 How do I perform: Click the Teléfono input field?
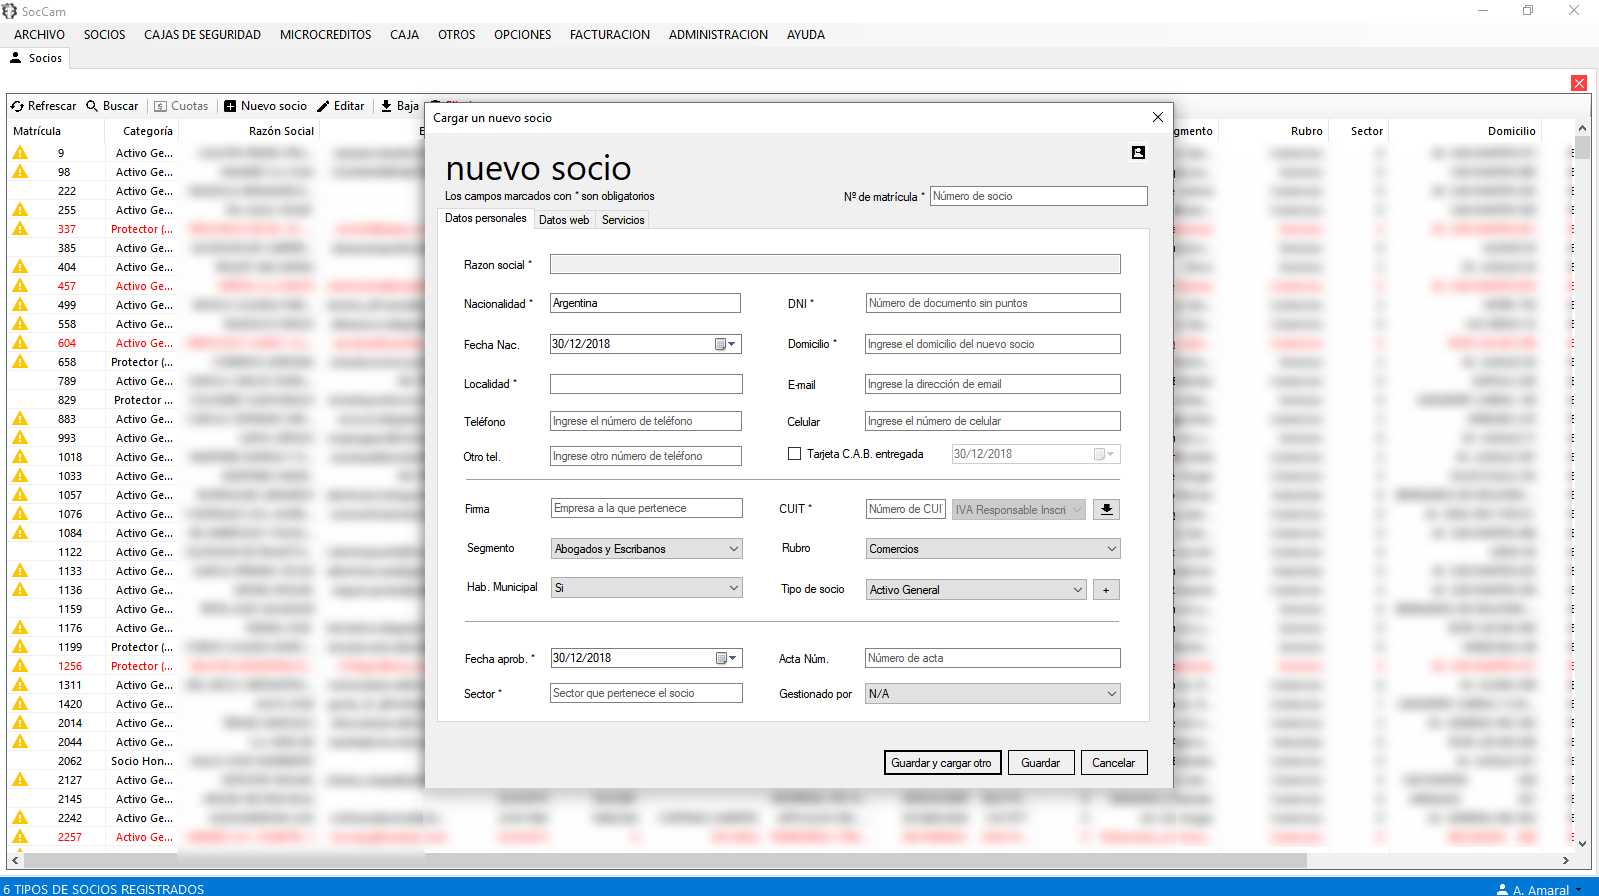(646, 421)
